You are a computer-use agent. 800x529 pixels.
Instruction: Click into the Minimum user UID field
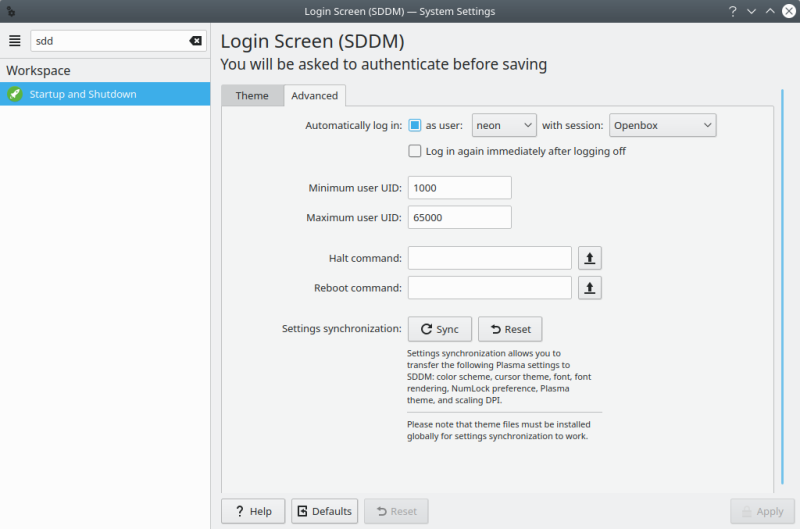tap(459, 188)
